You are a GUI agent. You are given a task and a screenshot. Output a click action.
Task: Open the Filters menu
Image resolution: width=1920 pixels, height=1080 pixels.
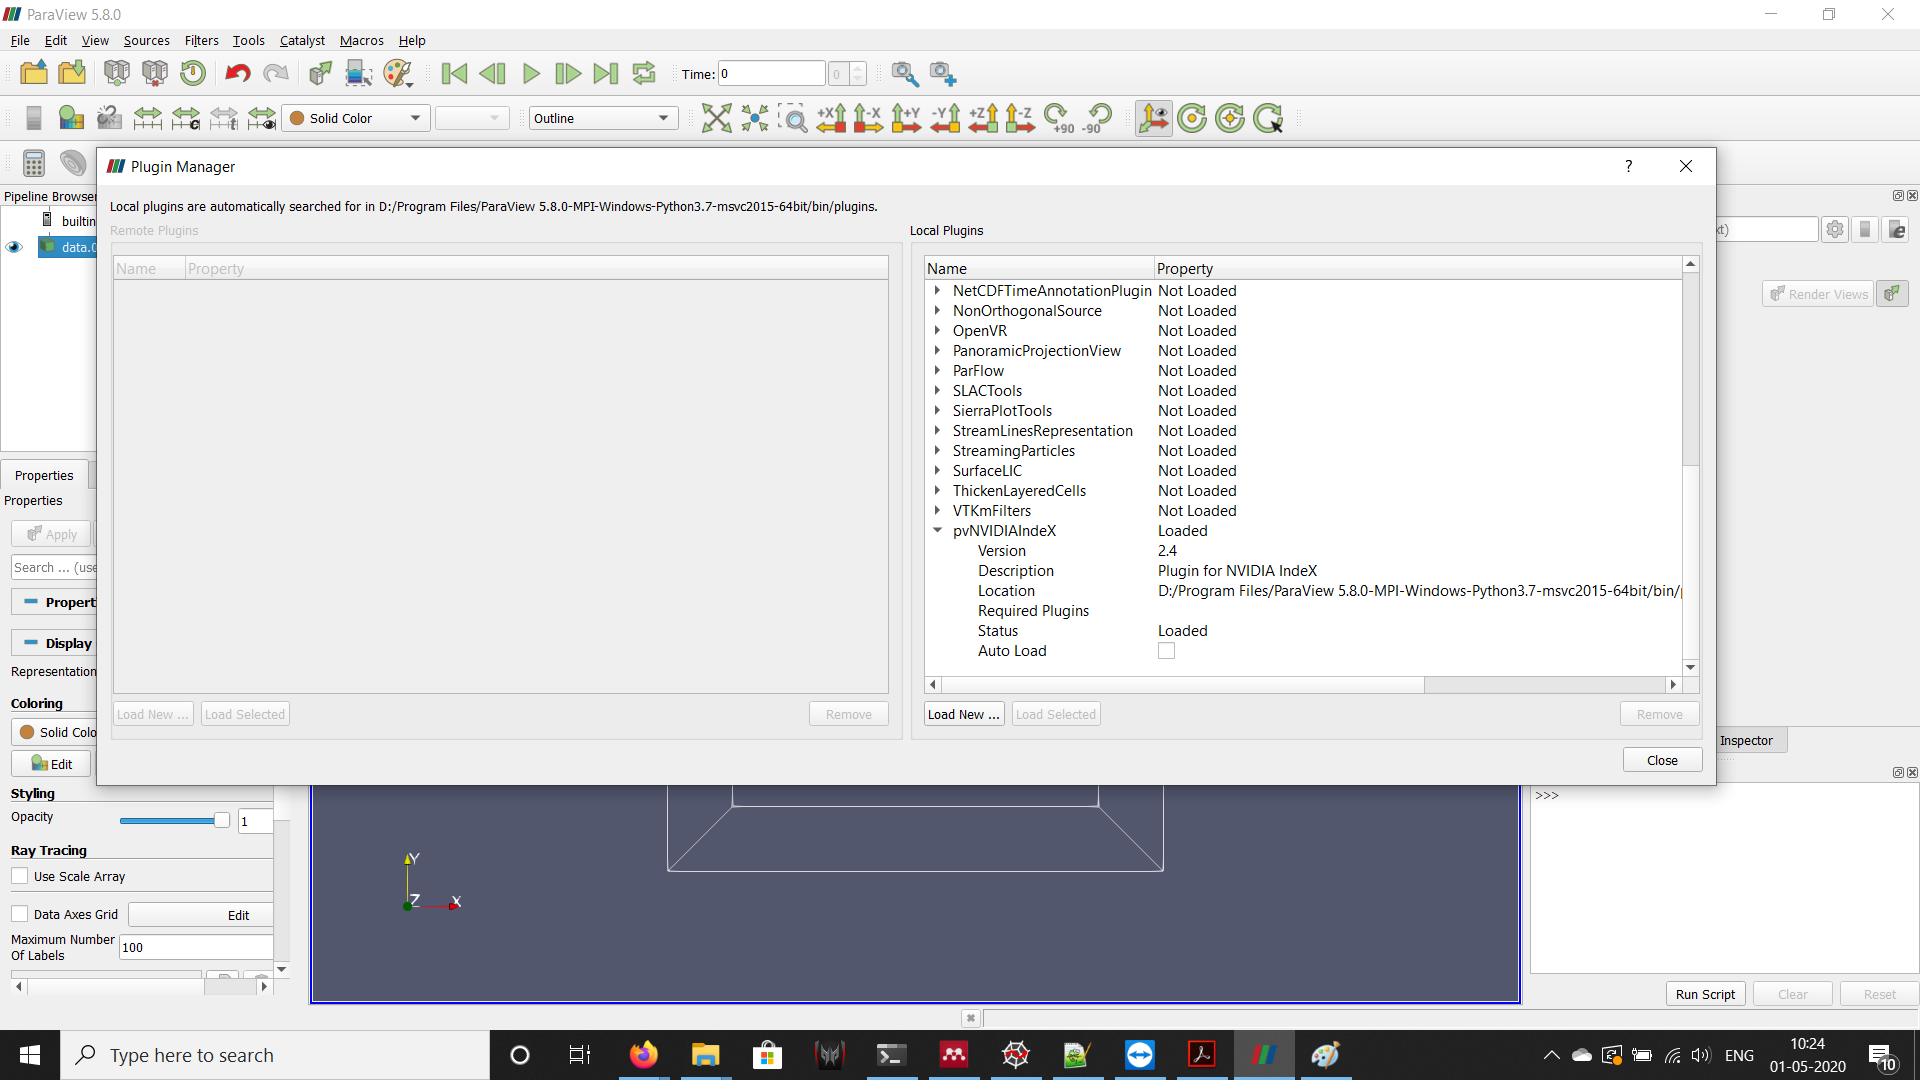[201, 40]
